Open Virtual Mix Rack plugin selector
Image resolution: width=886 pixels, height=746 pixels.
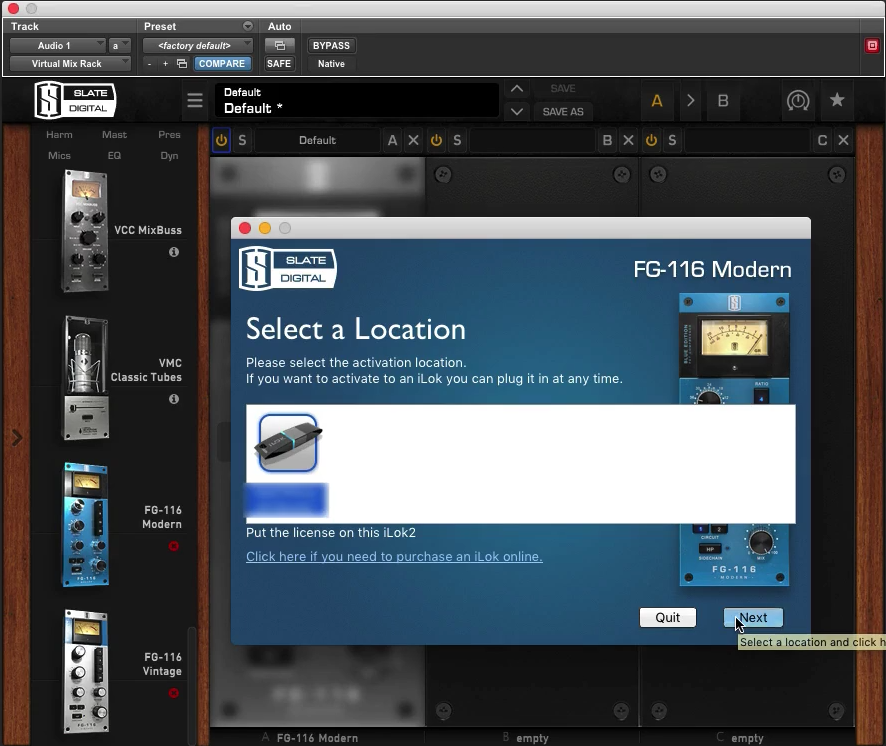click(x=70, y=64)
